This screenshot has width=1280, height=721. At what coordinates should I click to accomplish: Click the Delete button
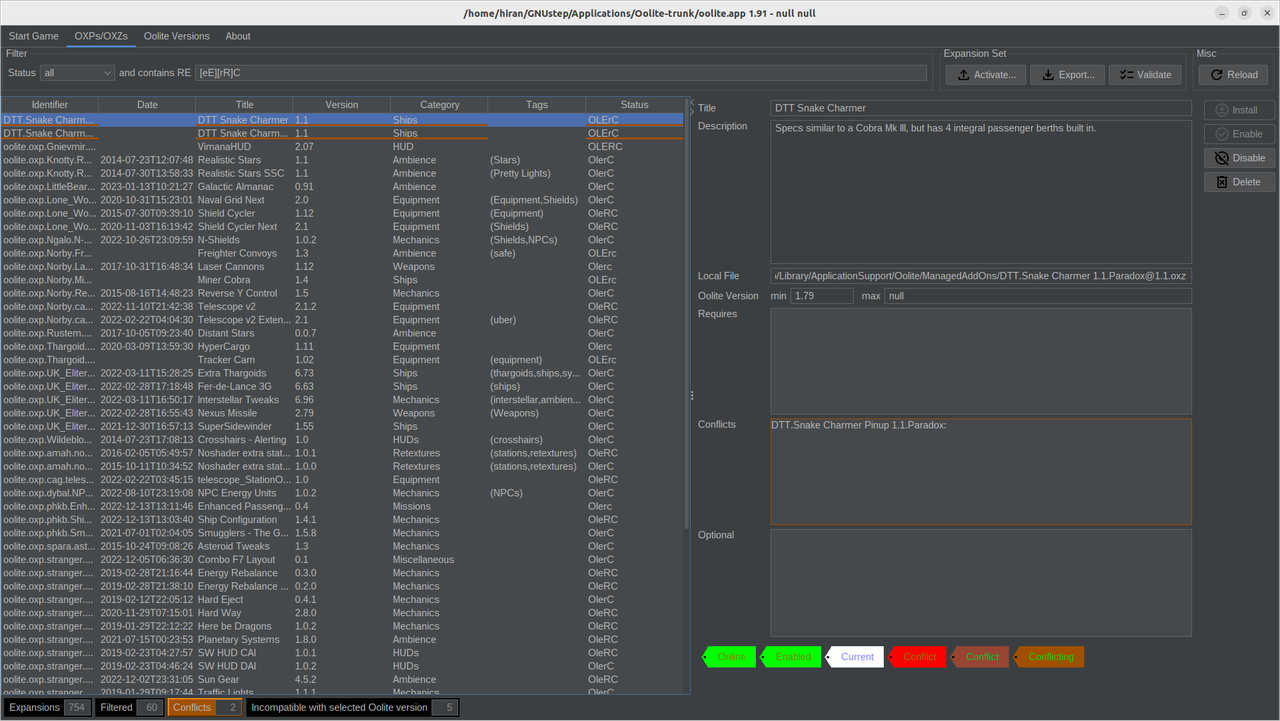click(1239, 182)
